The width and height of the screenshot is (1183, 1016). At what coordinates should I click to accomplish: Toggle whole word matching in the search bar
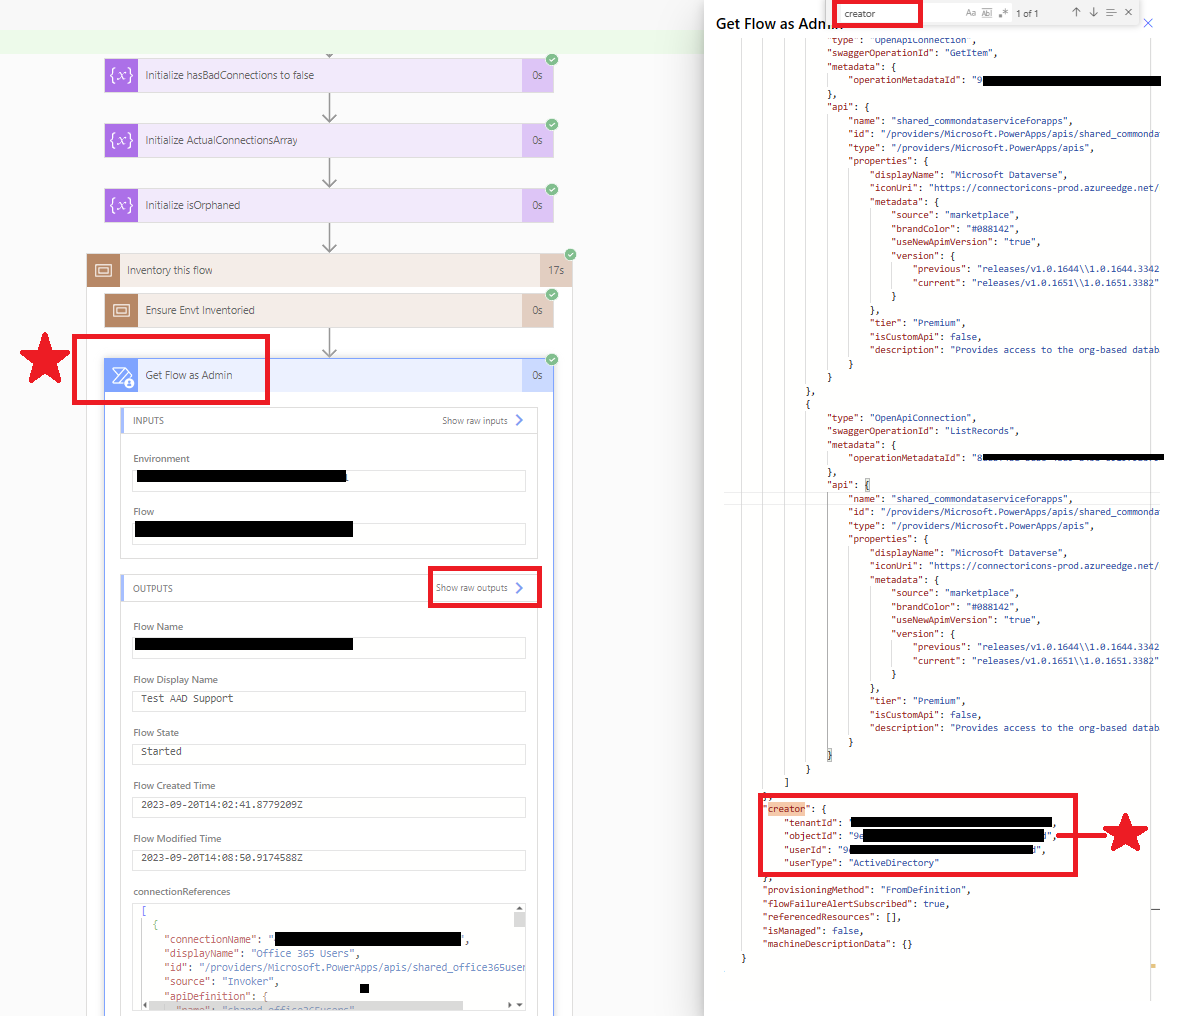pos(986,12)
